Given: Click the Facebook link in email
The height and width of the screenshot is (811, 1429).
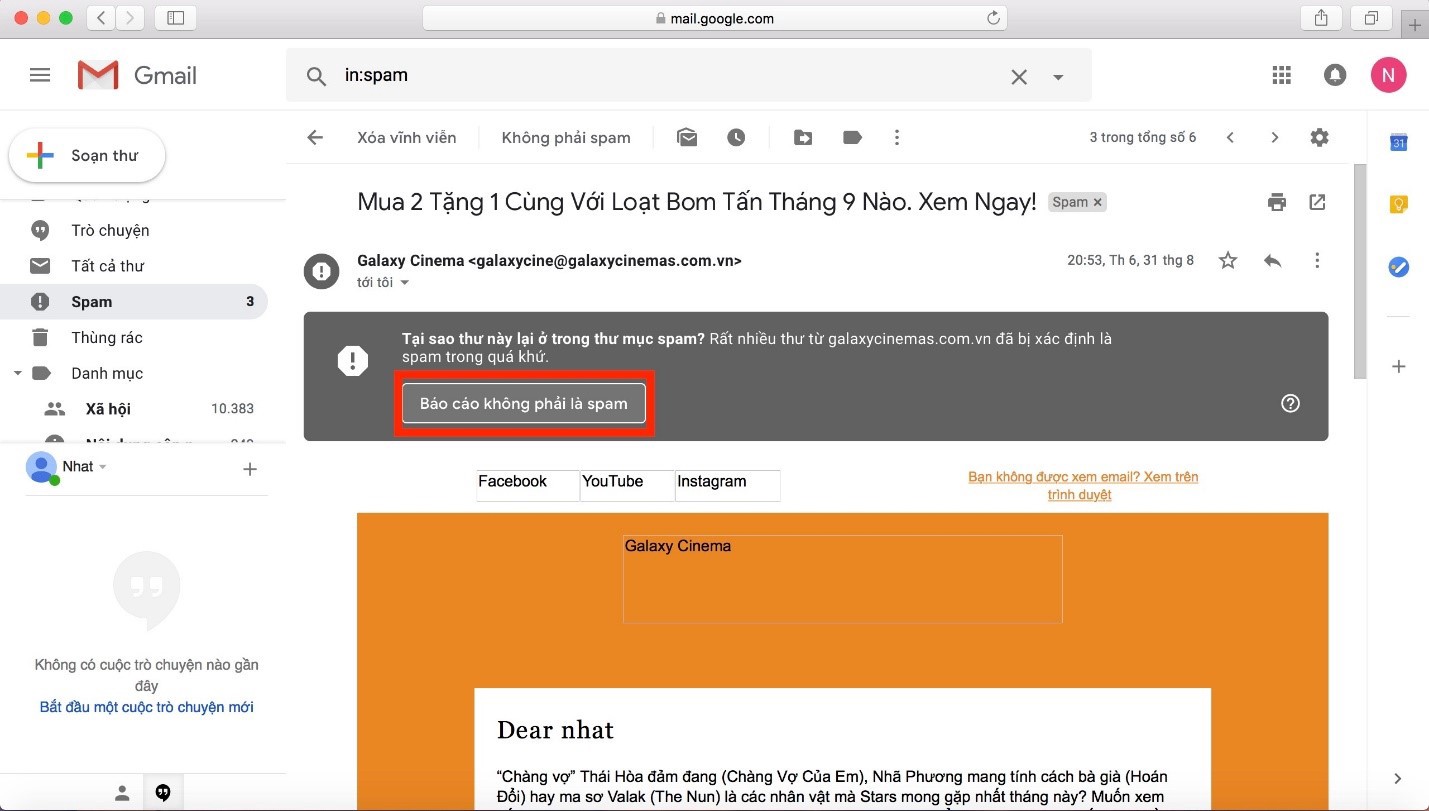Looking at the screenshot, I should (x=512, y=482).
